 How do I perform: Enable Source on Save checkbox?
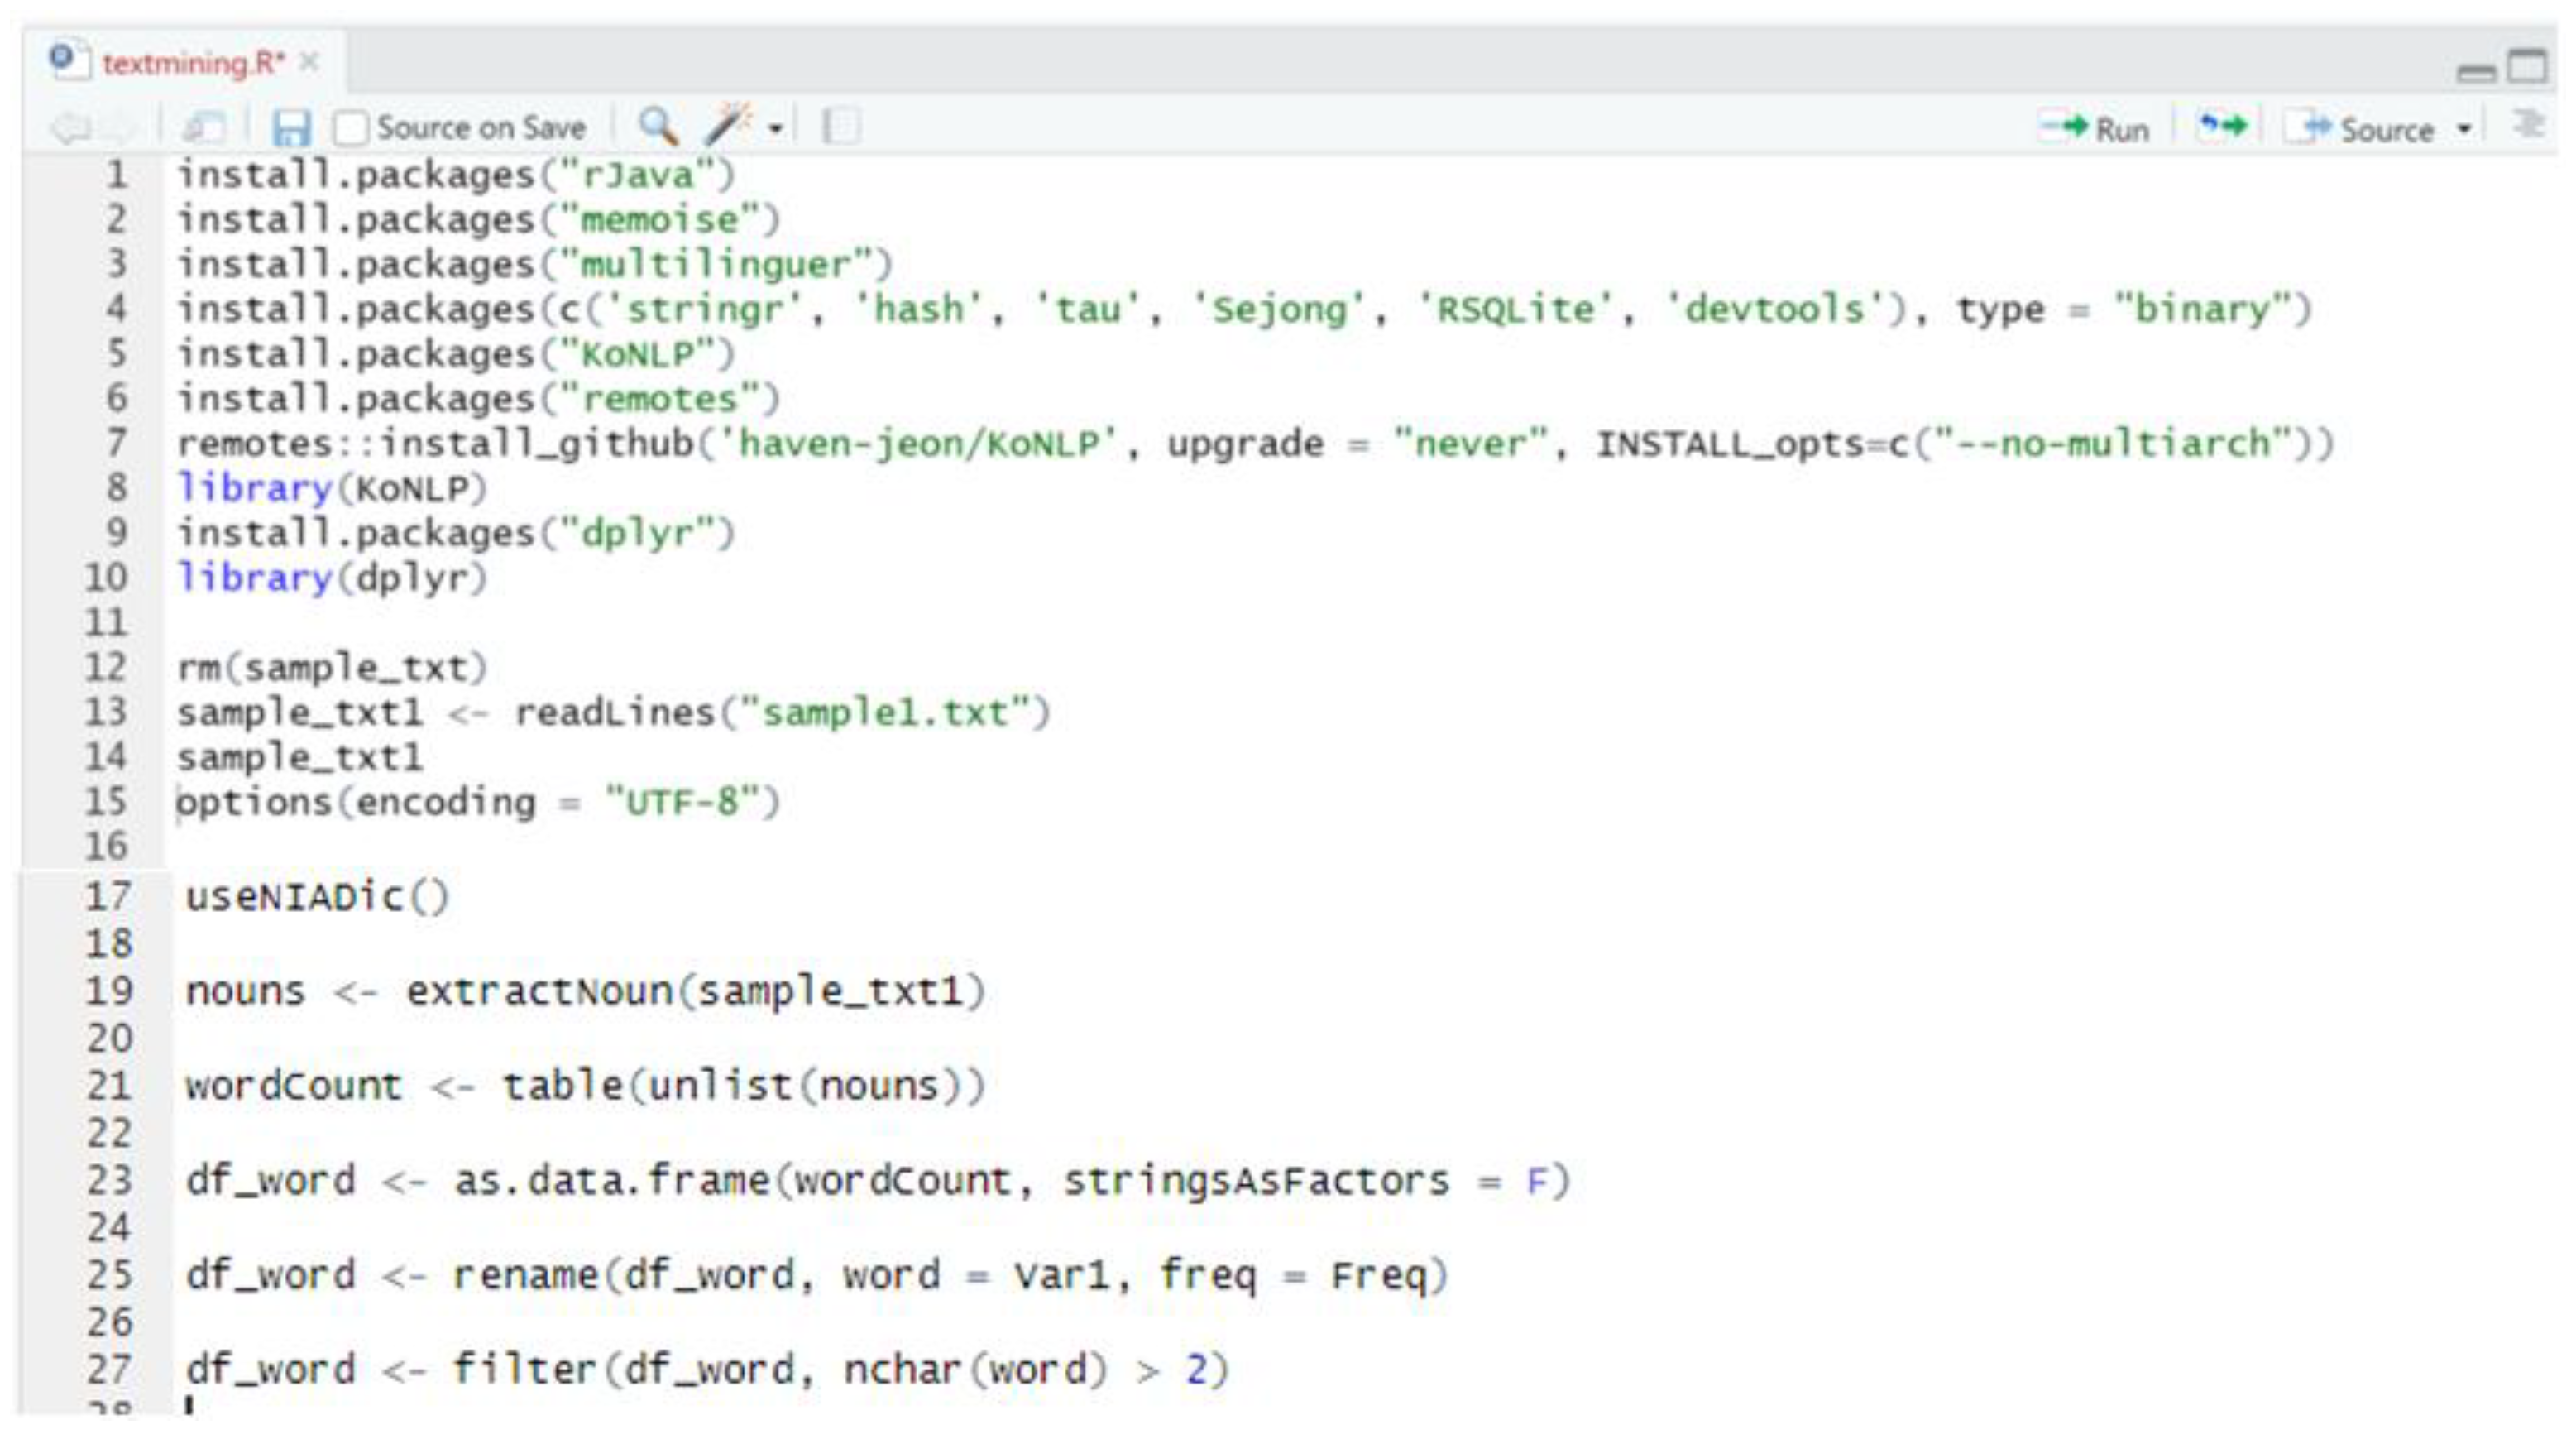click(x=350, y=128)
